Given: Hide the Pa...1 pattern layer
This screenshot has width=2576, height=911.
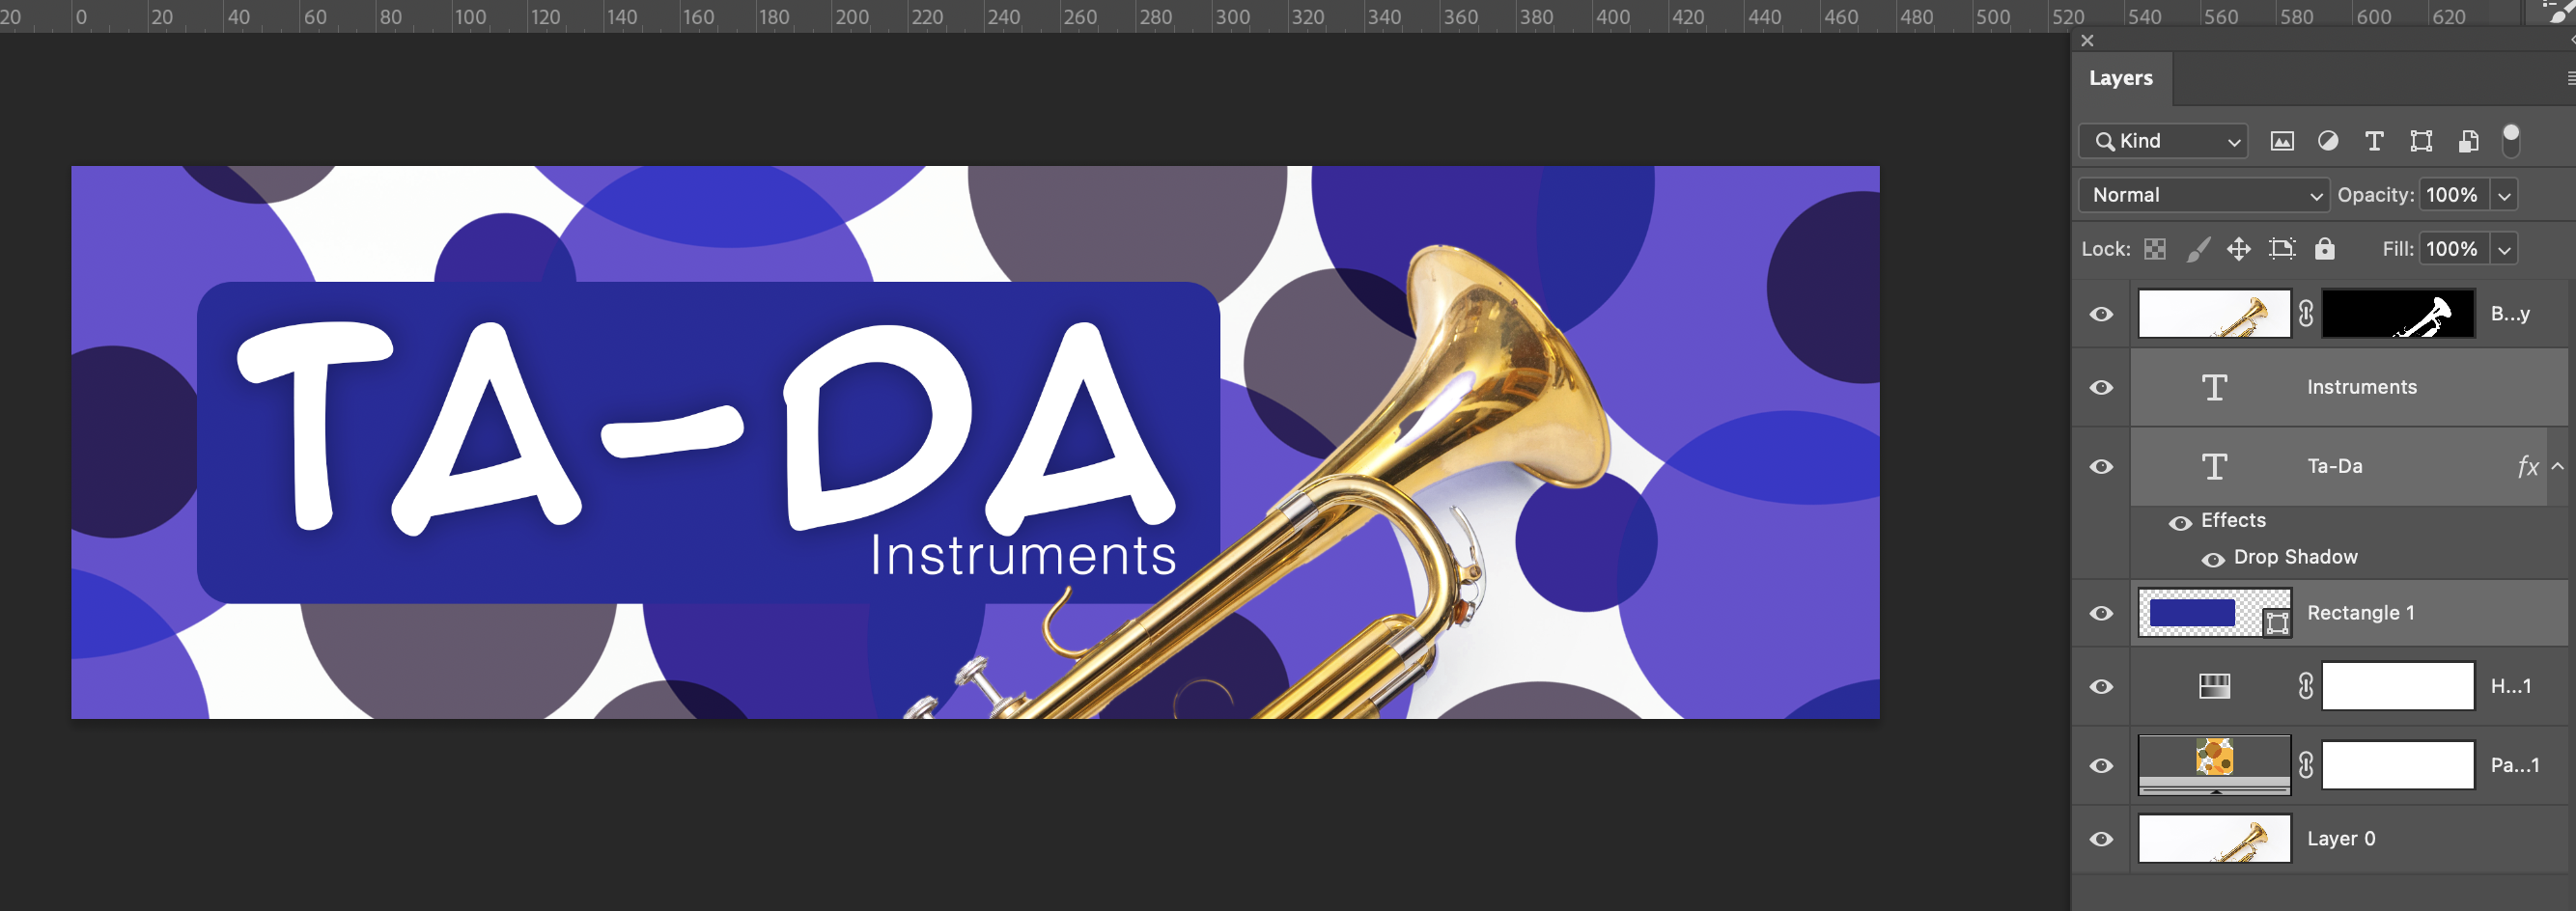Looking at the screenshot, I should (x=2102, y=765).
